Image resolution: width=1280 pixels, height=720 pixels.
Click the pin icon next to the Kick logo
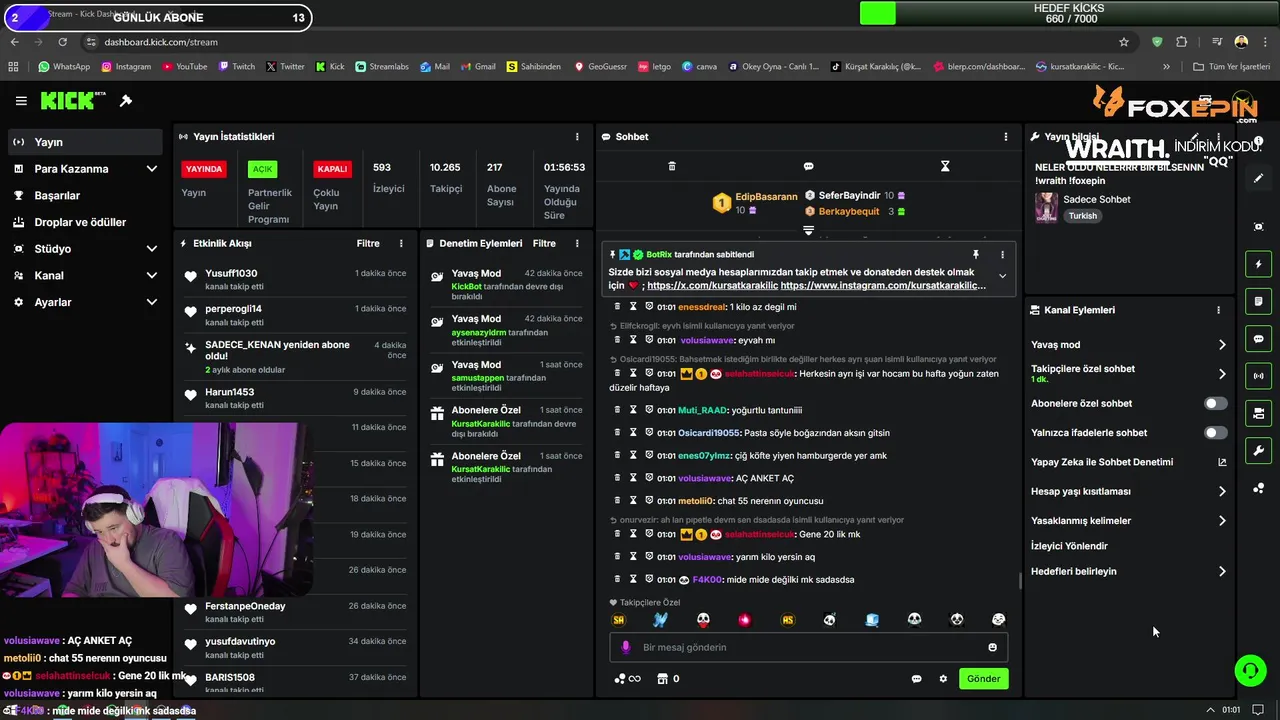[126, 101]
